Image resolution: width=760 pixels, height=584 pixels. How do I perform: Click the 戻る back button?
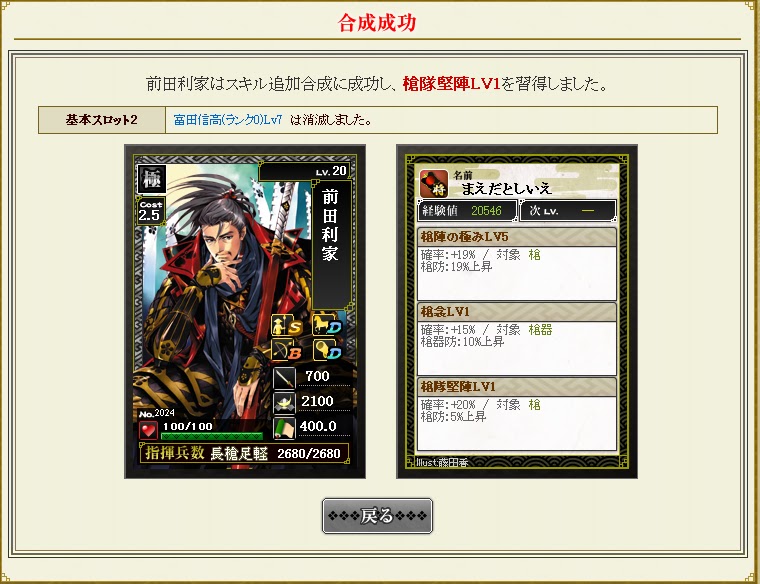[x=377, y=516]
